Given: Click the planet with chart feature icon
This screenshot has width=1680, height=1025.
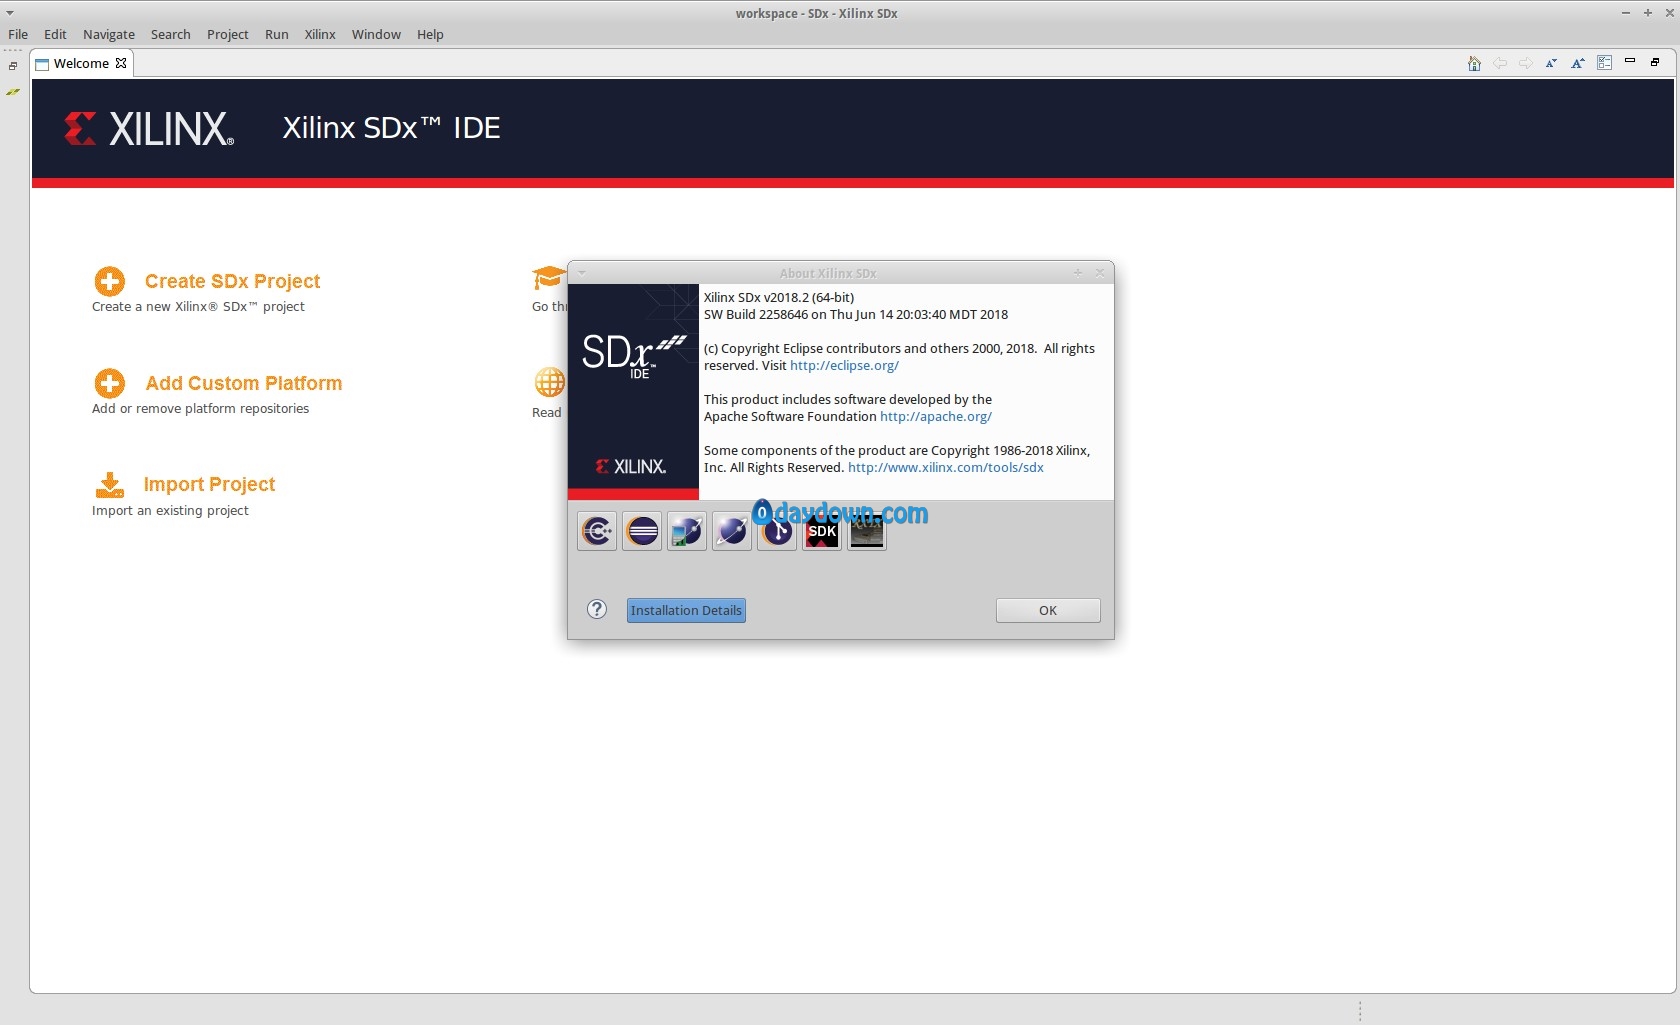Looking at the screenshot, I should click(x=687, y=531).
